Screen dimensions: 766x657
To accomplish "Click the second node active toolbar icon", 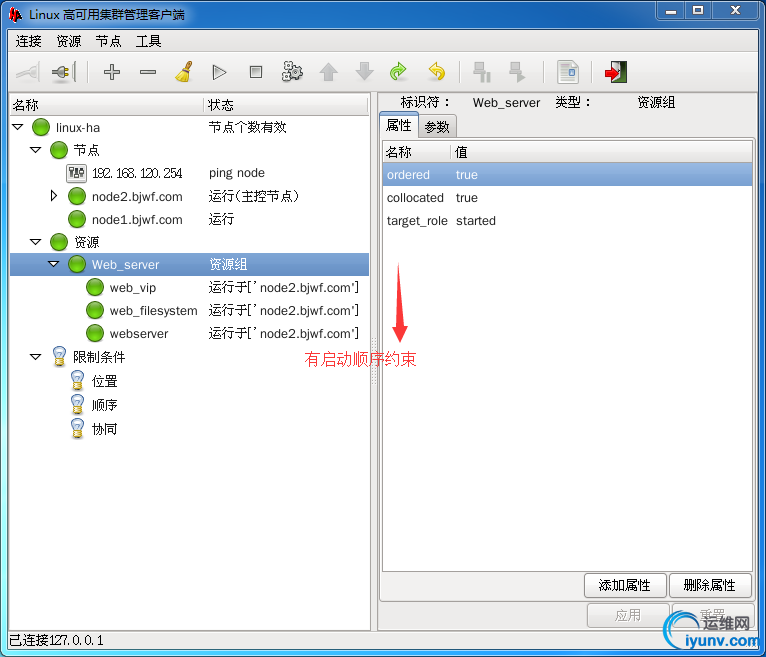I will click(x=517, y=72).
